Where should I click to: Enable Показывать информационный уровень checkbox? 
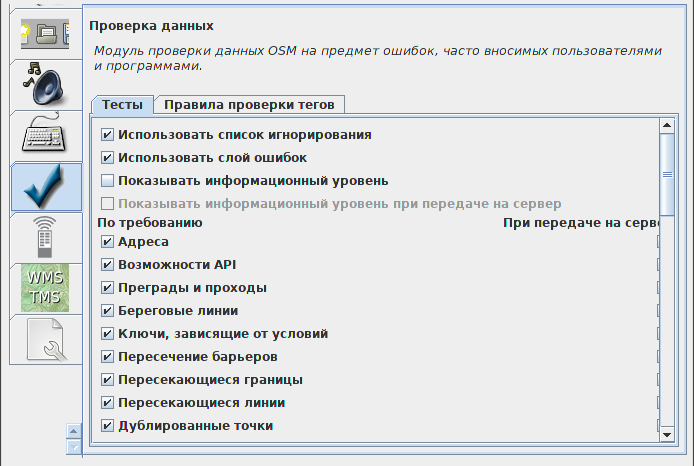pos(107,181)
